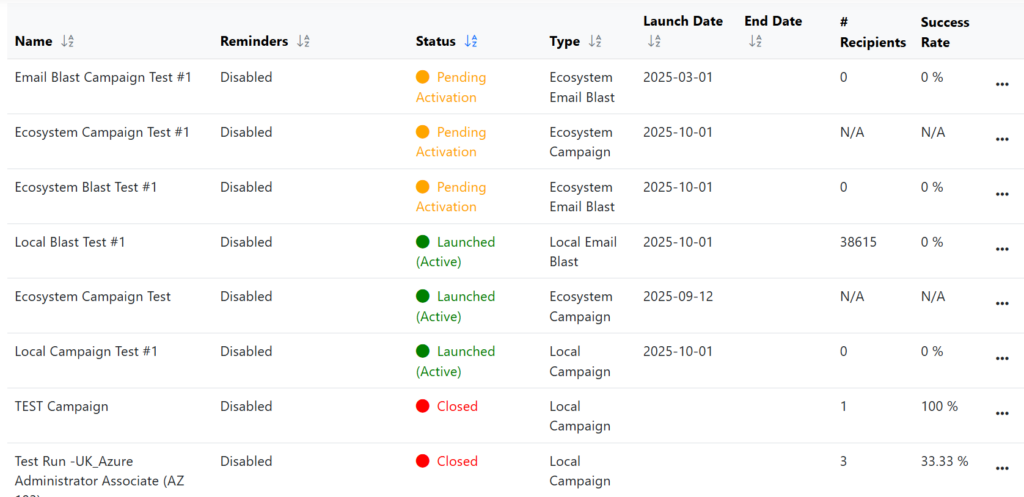Click the # Recipients column header
Screen dimensions: 1024x497
(872, 32)
